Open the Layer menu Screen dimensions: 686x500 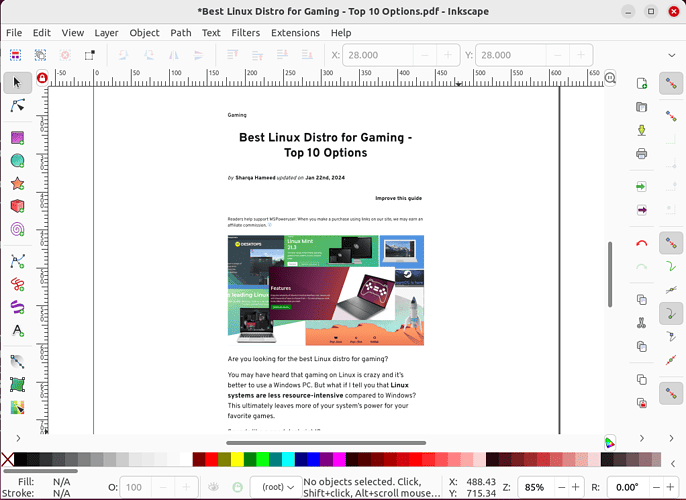tap(106, 33)
